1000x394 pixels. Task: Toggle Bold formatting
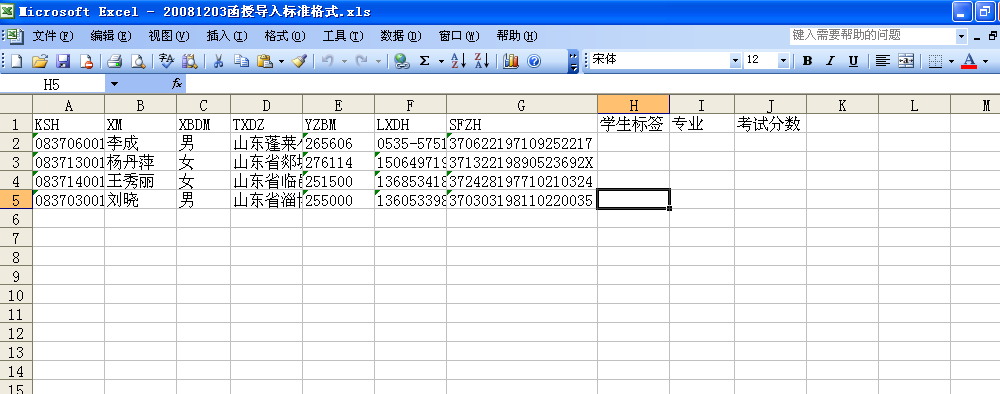click(x=807, y=61)
